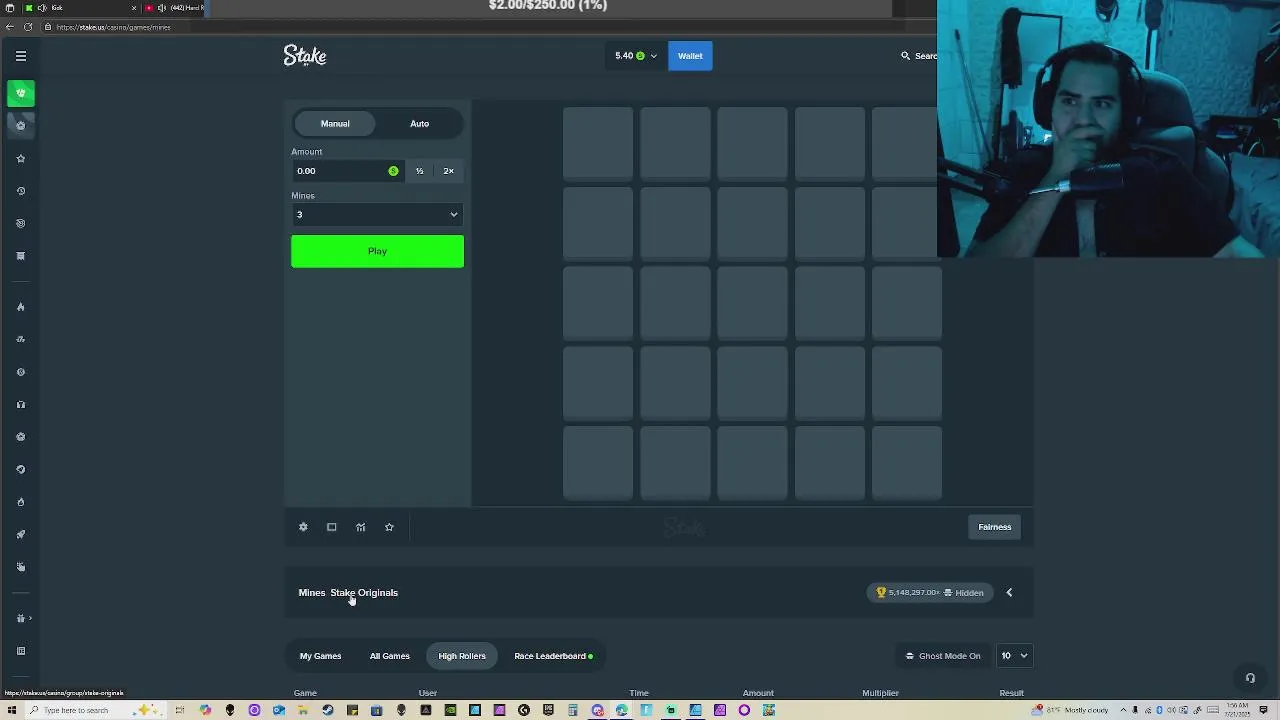Select the My Games tab
This screenshot has width=1280, height=720.
320,656
